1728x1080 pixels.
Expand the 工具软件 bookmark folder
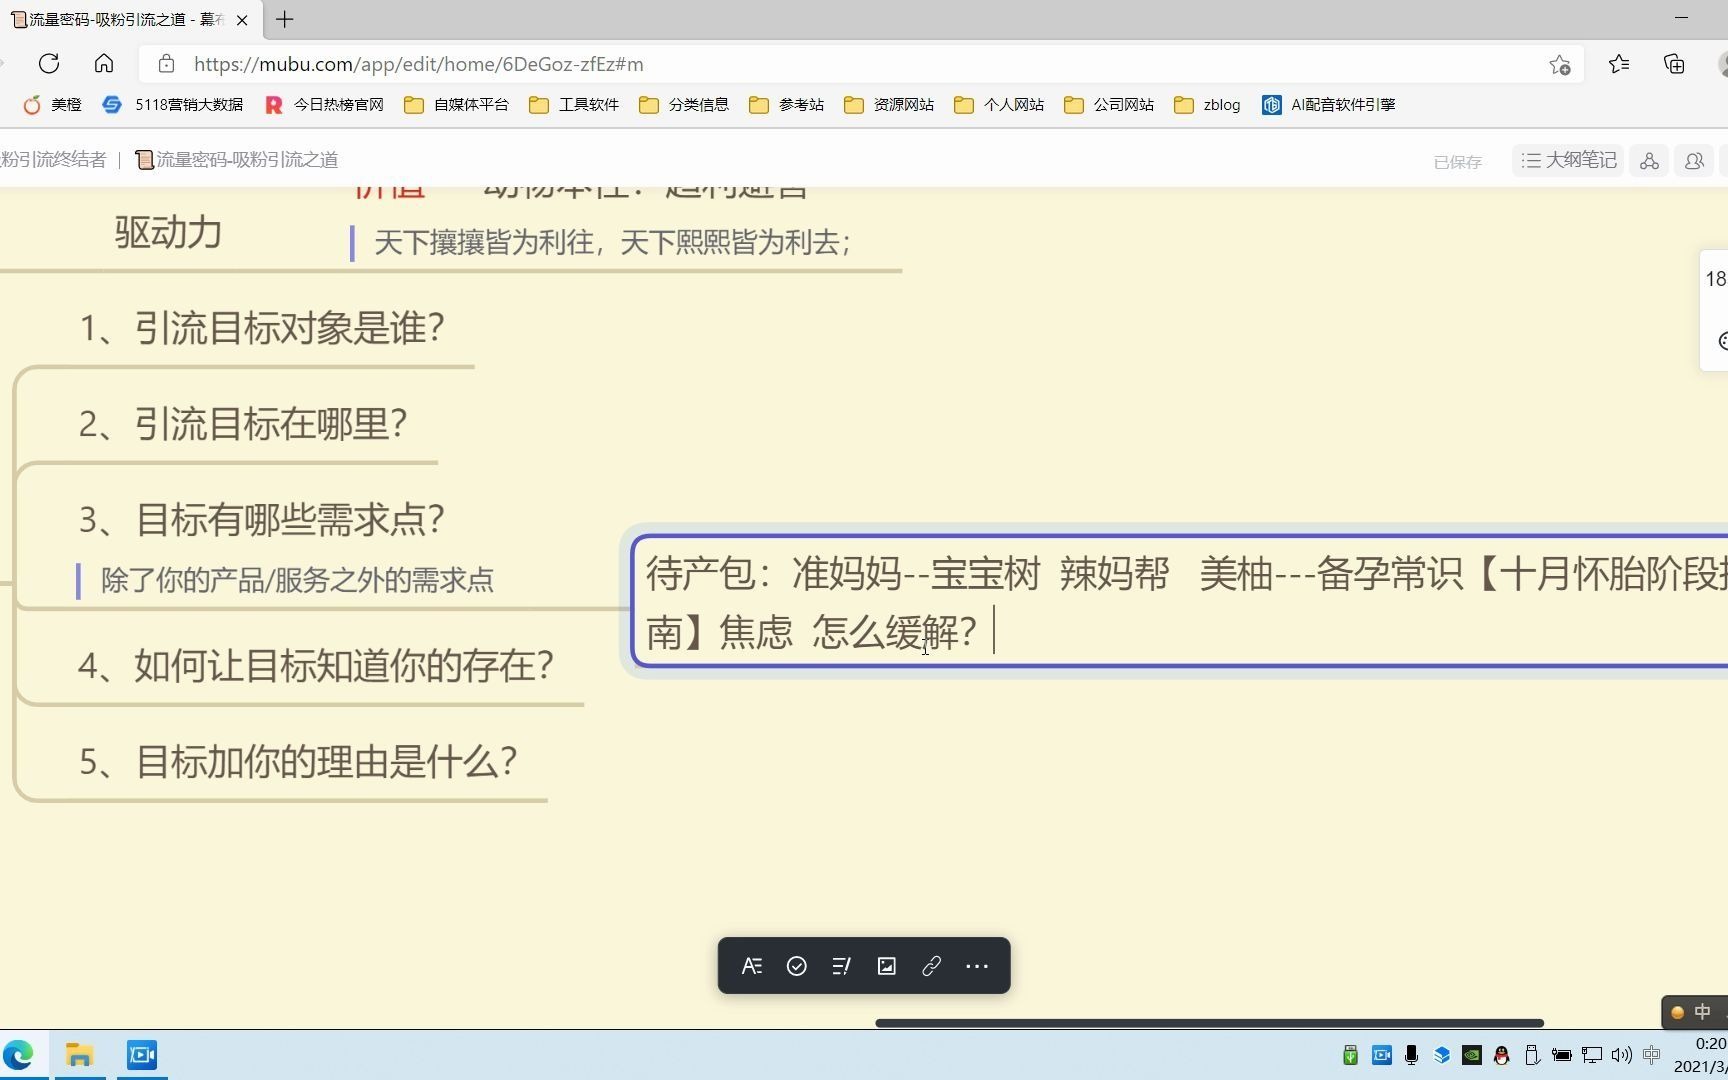click(x=574, y=105)
